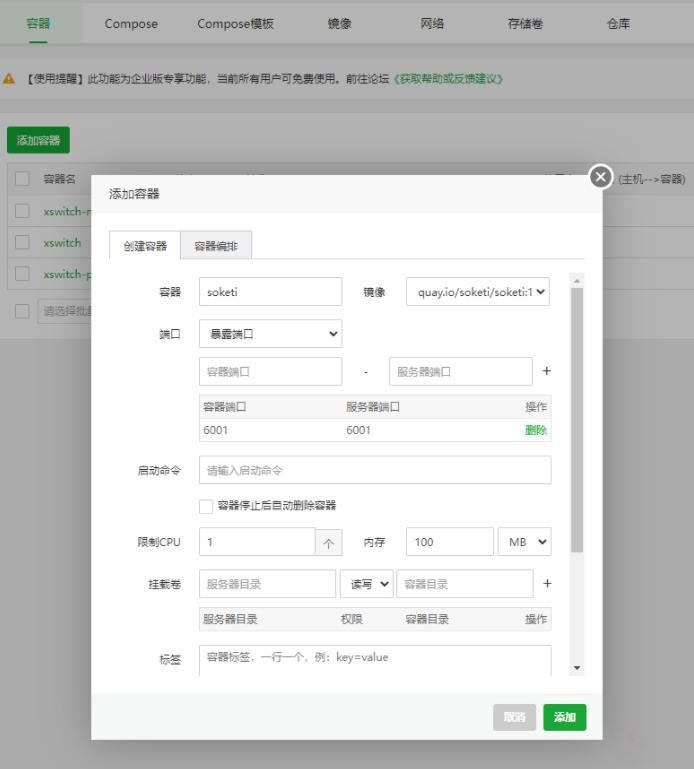Viewport: 694px width, 769px height.
Task: Open the 读写 permission dropdown
Action: 366,584
